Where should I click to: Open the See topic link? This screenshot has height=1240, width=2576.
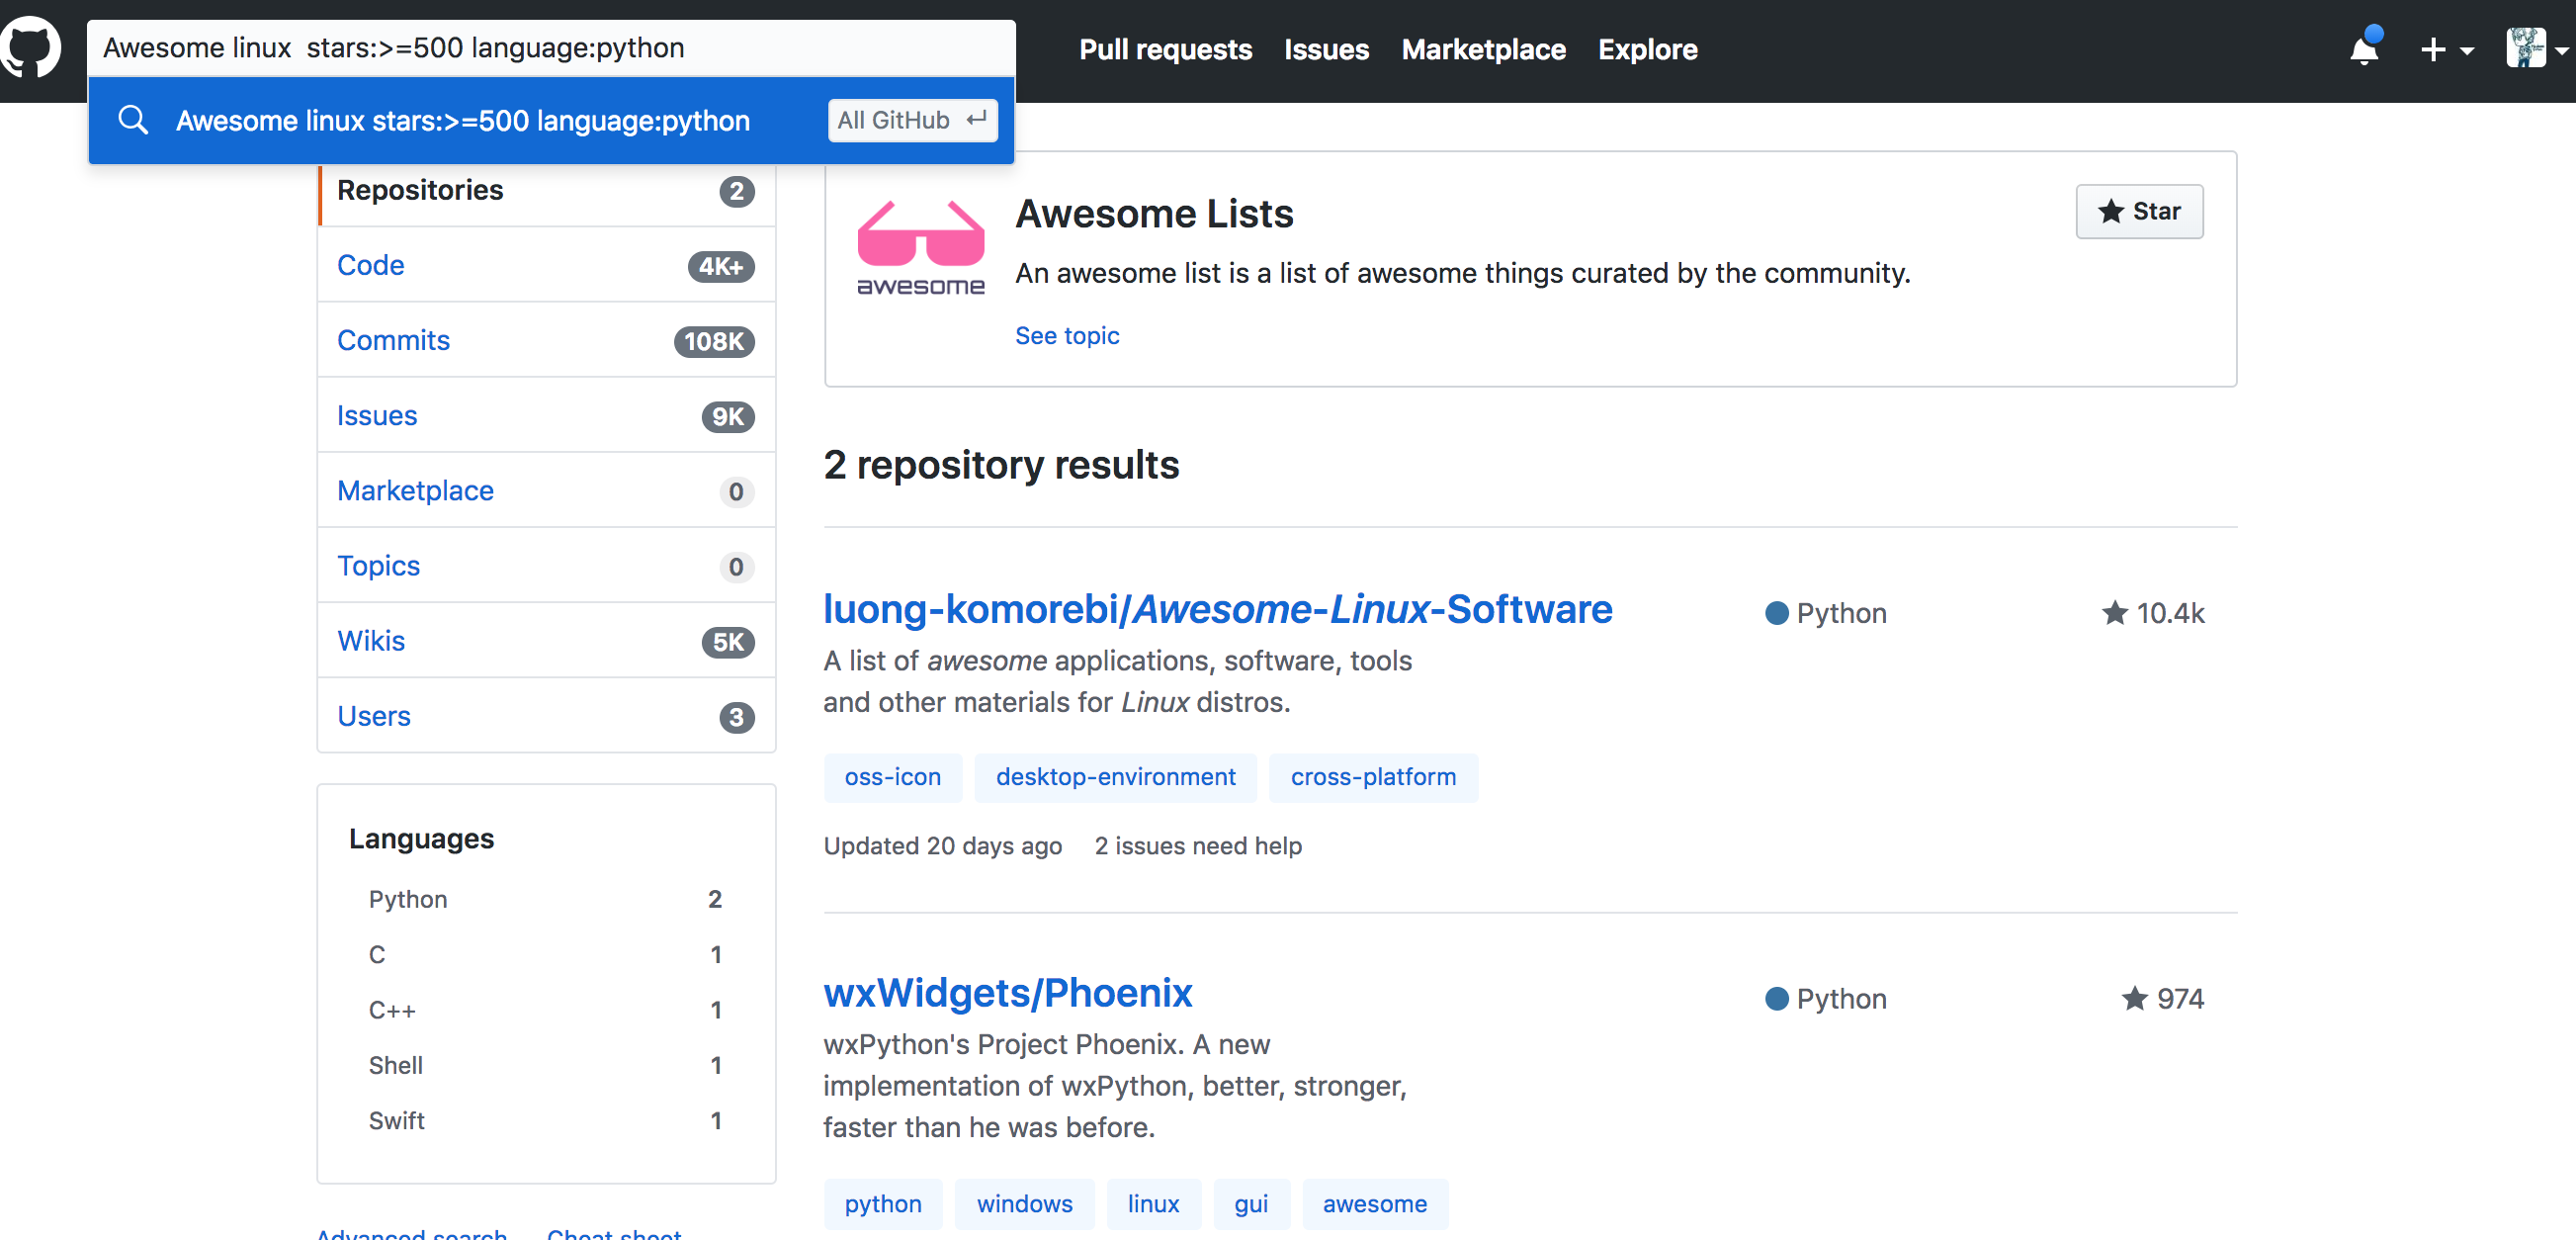pos(1067,336)
